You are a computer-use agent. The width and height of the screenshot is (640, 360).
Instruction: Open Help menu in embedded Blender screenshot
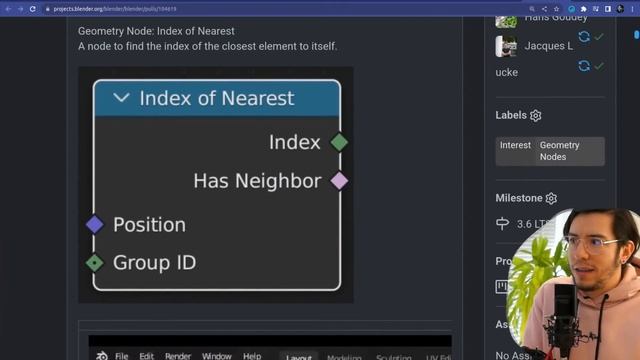point(252,356)
